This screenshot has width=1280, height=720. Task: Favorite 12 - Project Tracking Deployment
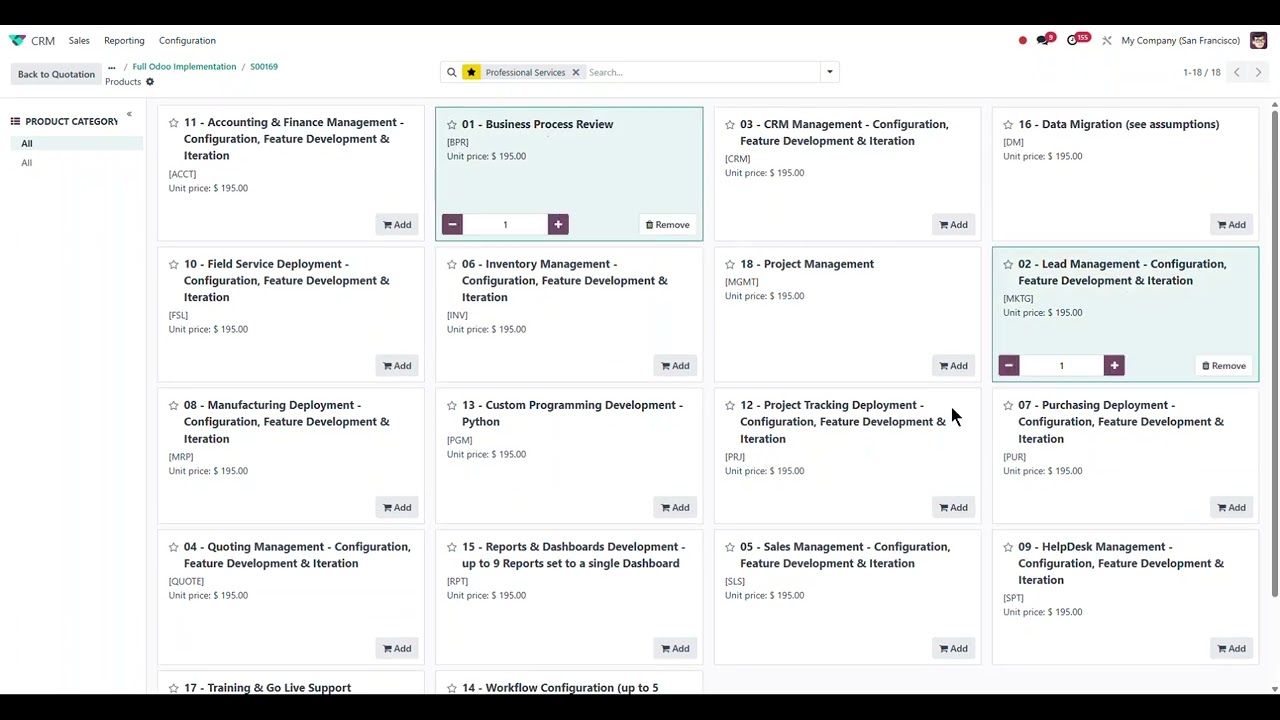(730, 405)
